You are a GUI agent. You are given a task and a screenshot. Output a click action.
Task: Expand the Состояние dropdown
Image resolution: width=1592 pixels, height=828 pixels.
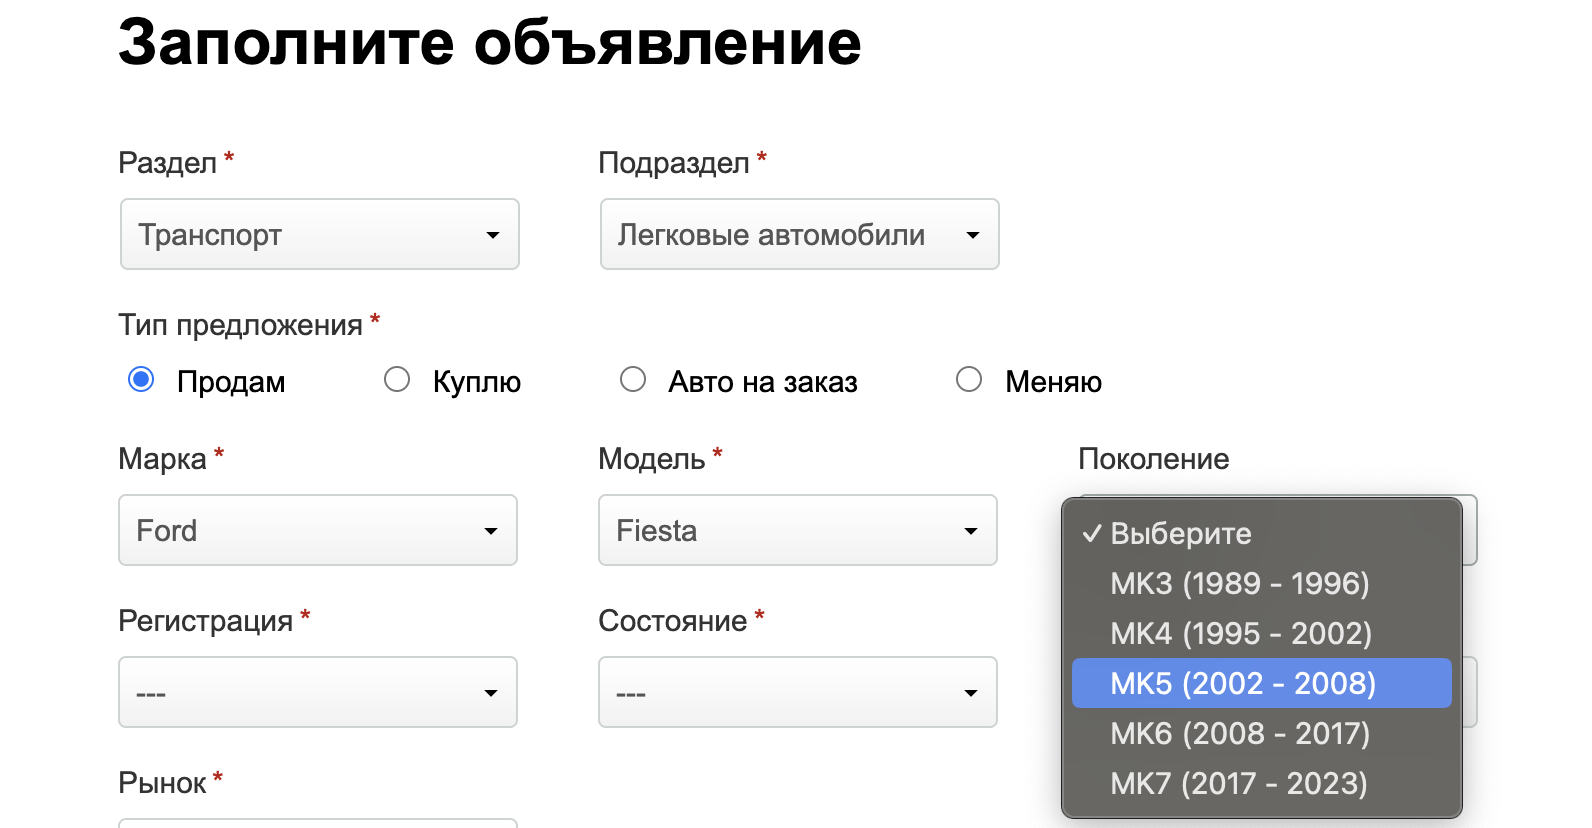(x=798, y=692)
